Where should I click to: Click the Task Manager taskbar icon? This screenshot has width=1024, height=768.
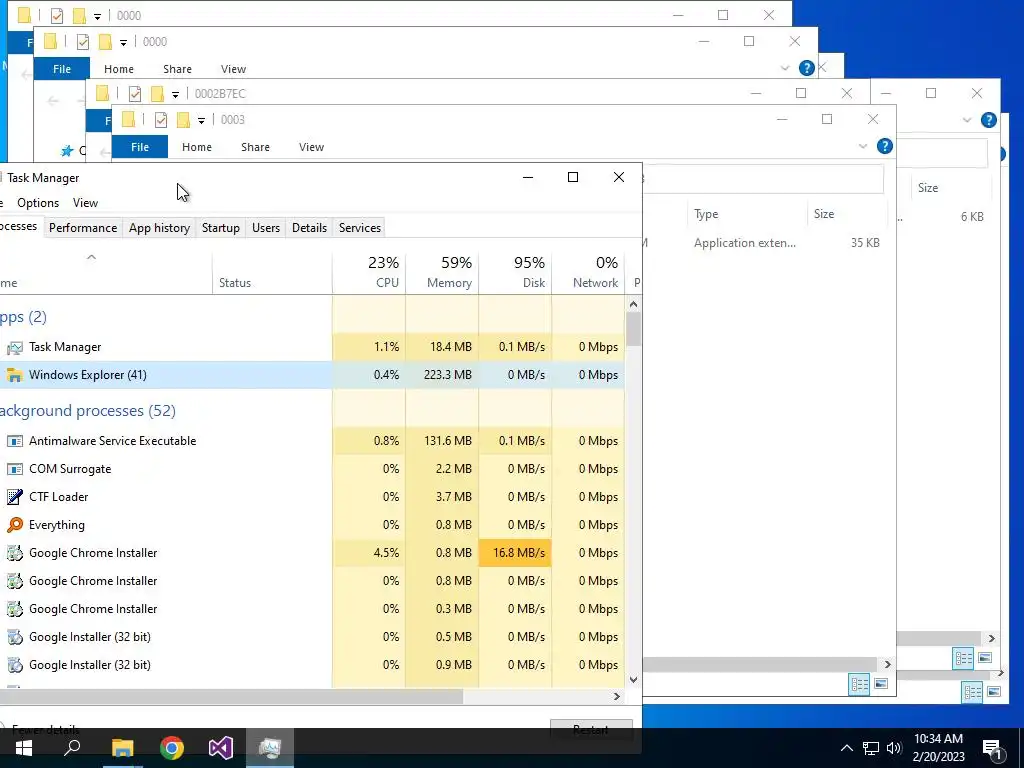(x=270, y=748)
